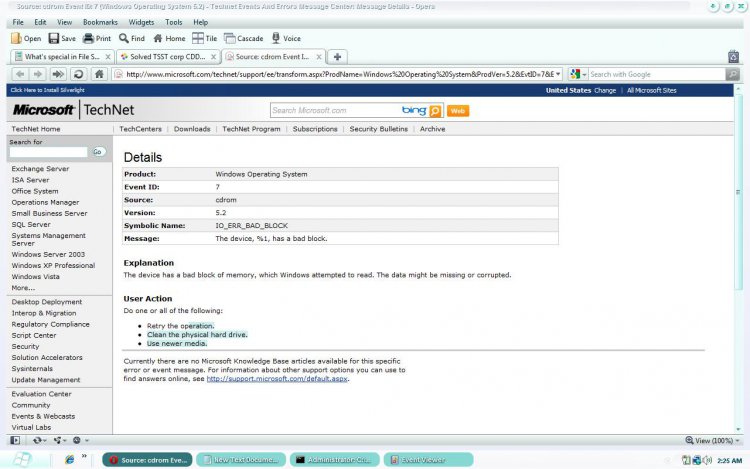Screen dimensions: 750x469
Task: Open the View menu
Action: click(64, 22)
